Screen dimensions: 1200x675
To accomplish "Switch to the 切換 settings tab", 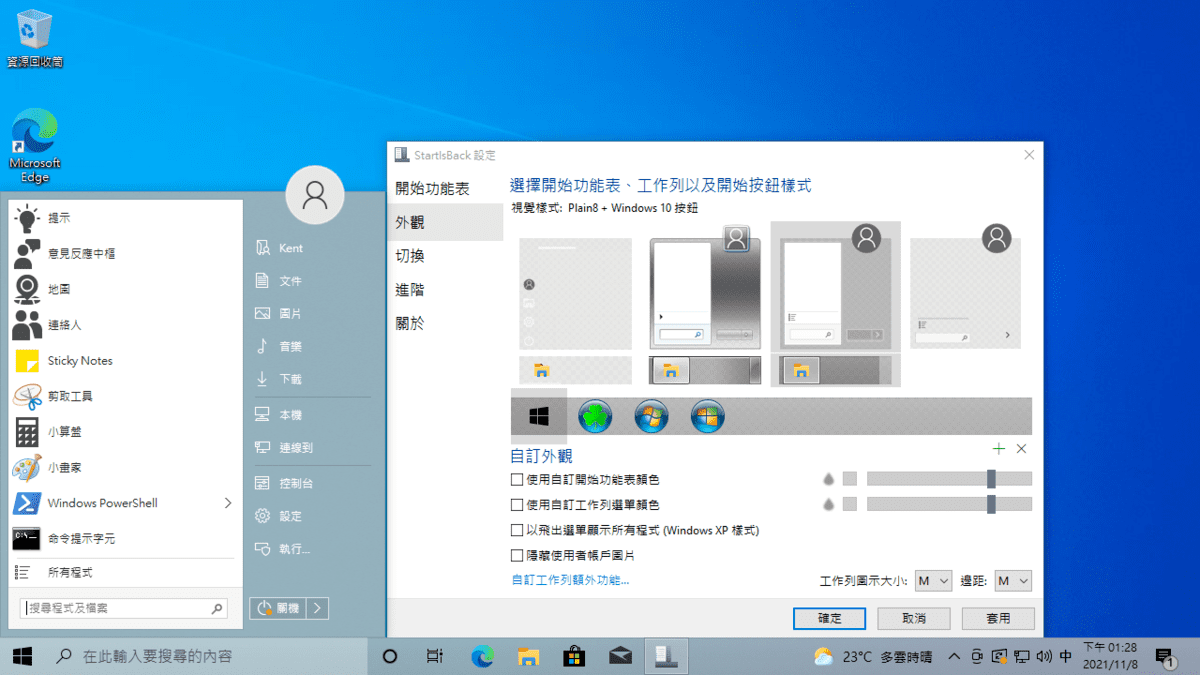I will [x=410, y=256].
